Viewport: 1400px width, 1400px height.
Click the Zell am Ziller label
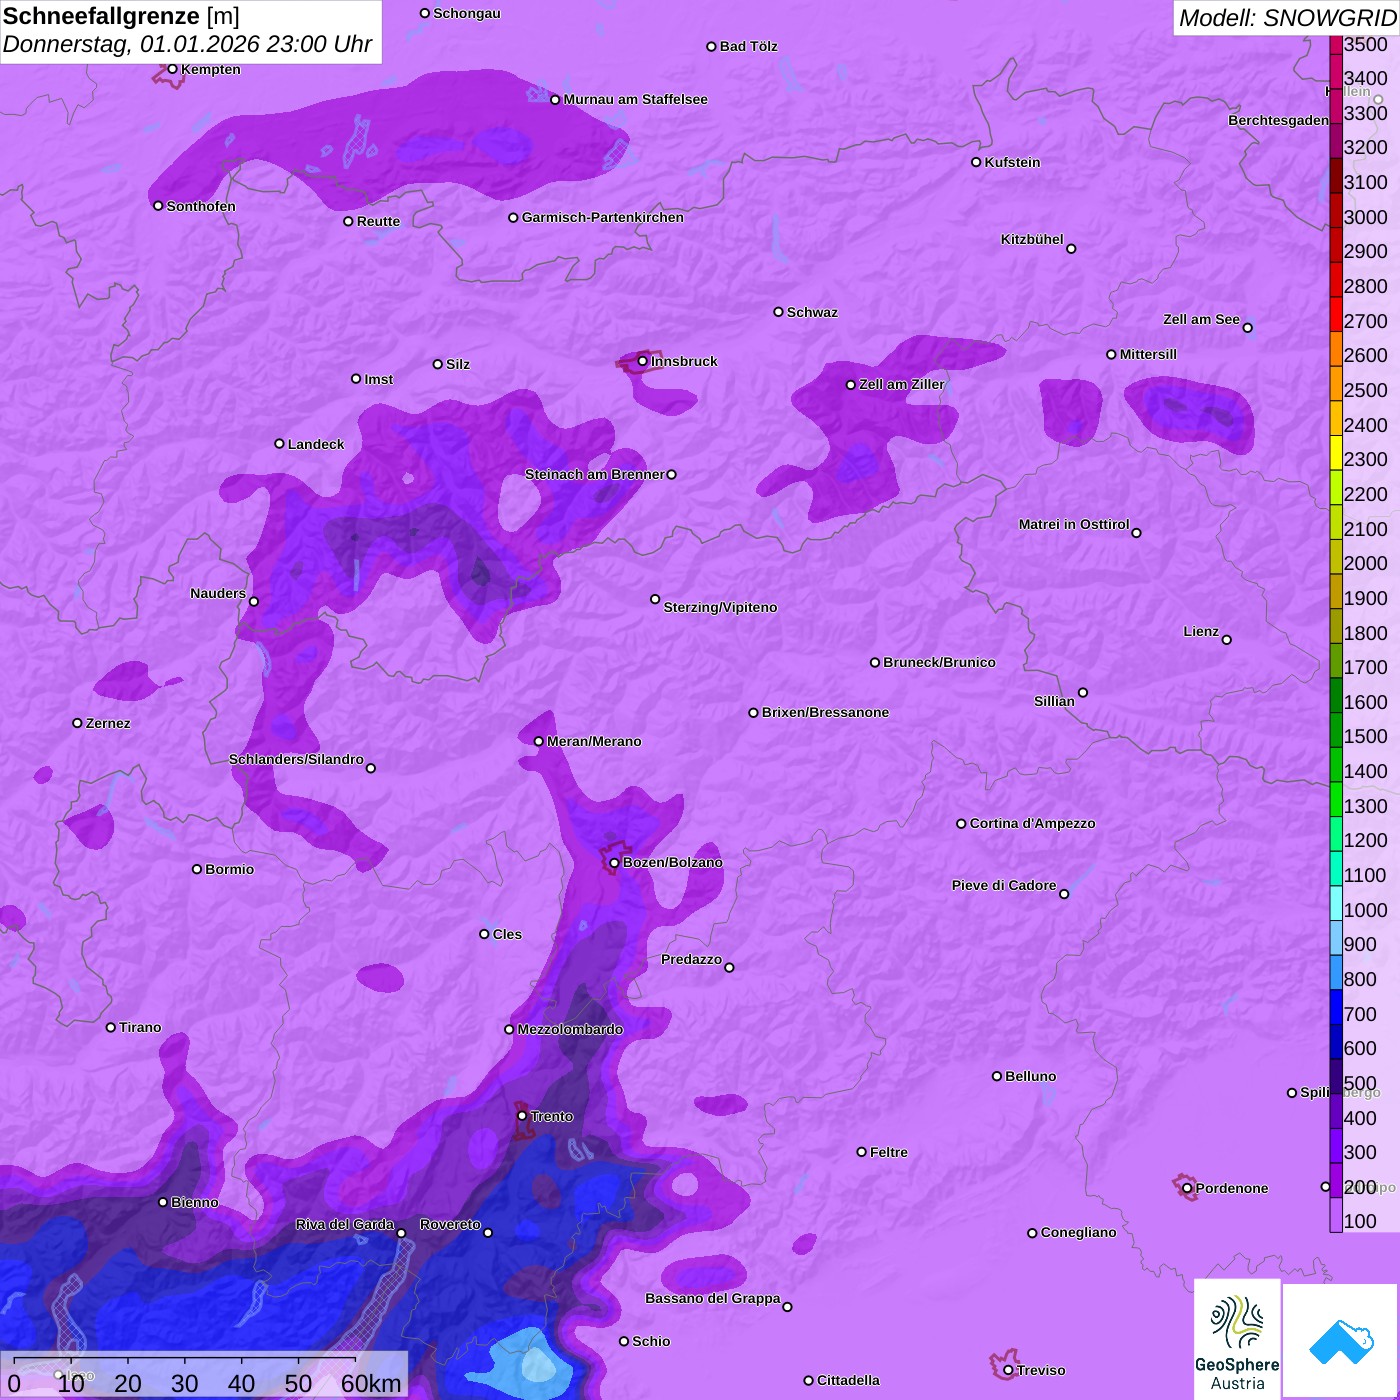[x=901, y=384]
